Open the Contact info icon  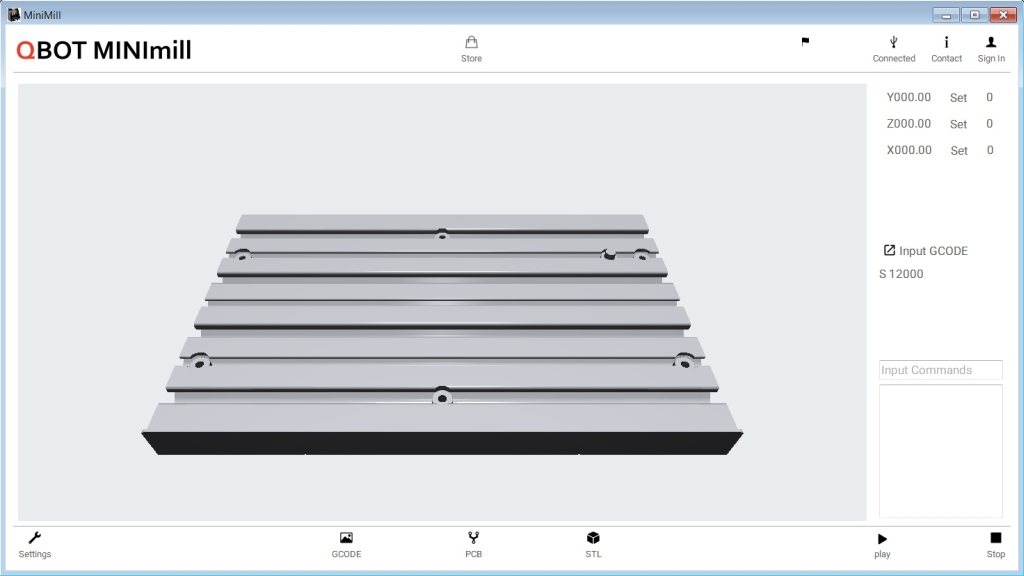(946, 43)
